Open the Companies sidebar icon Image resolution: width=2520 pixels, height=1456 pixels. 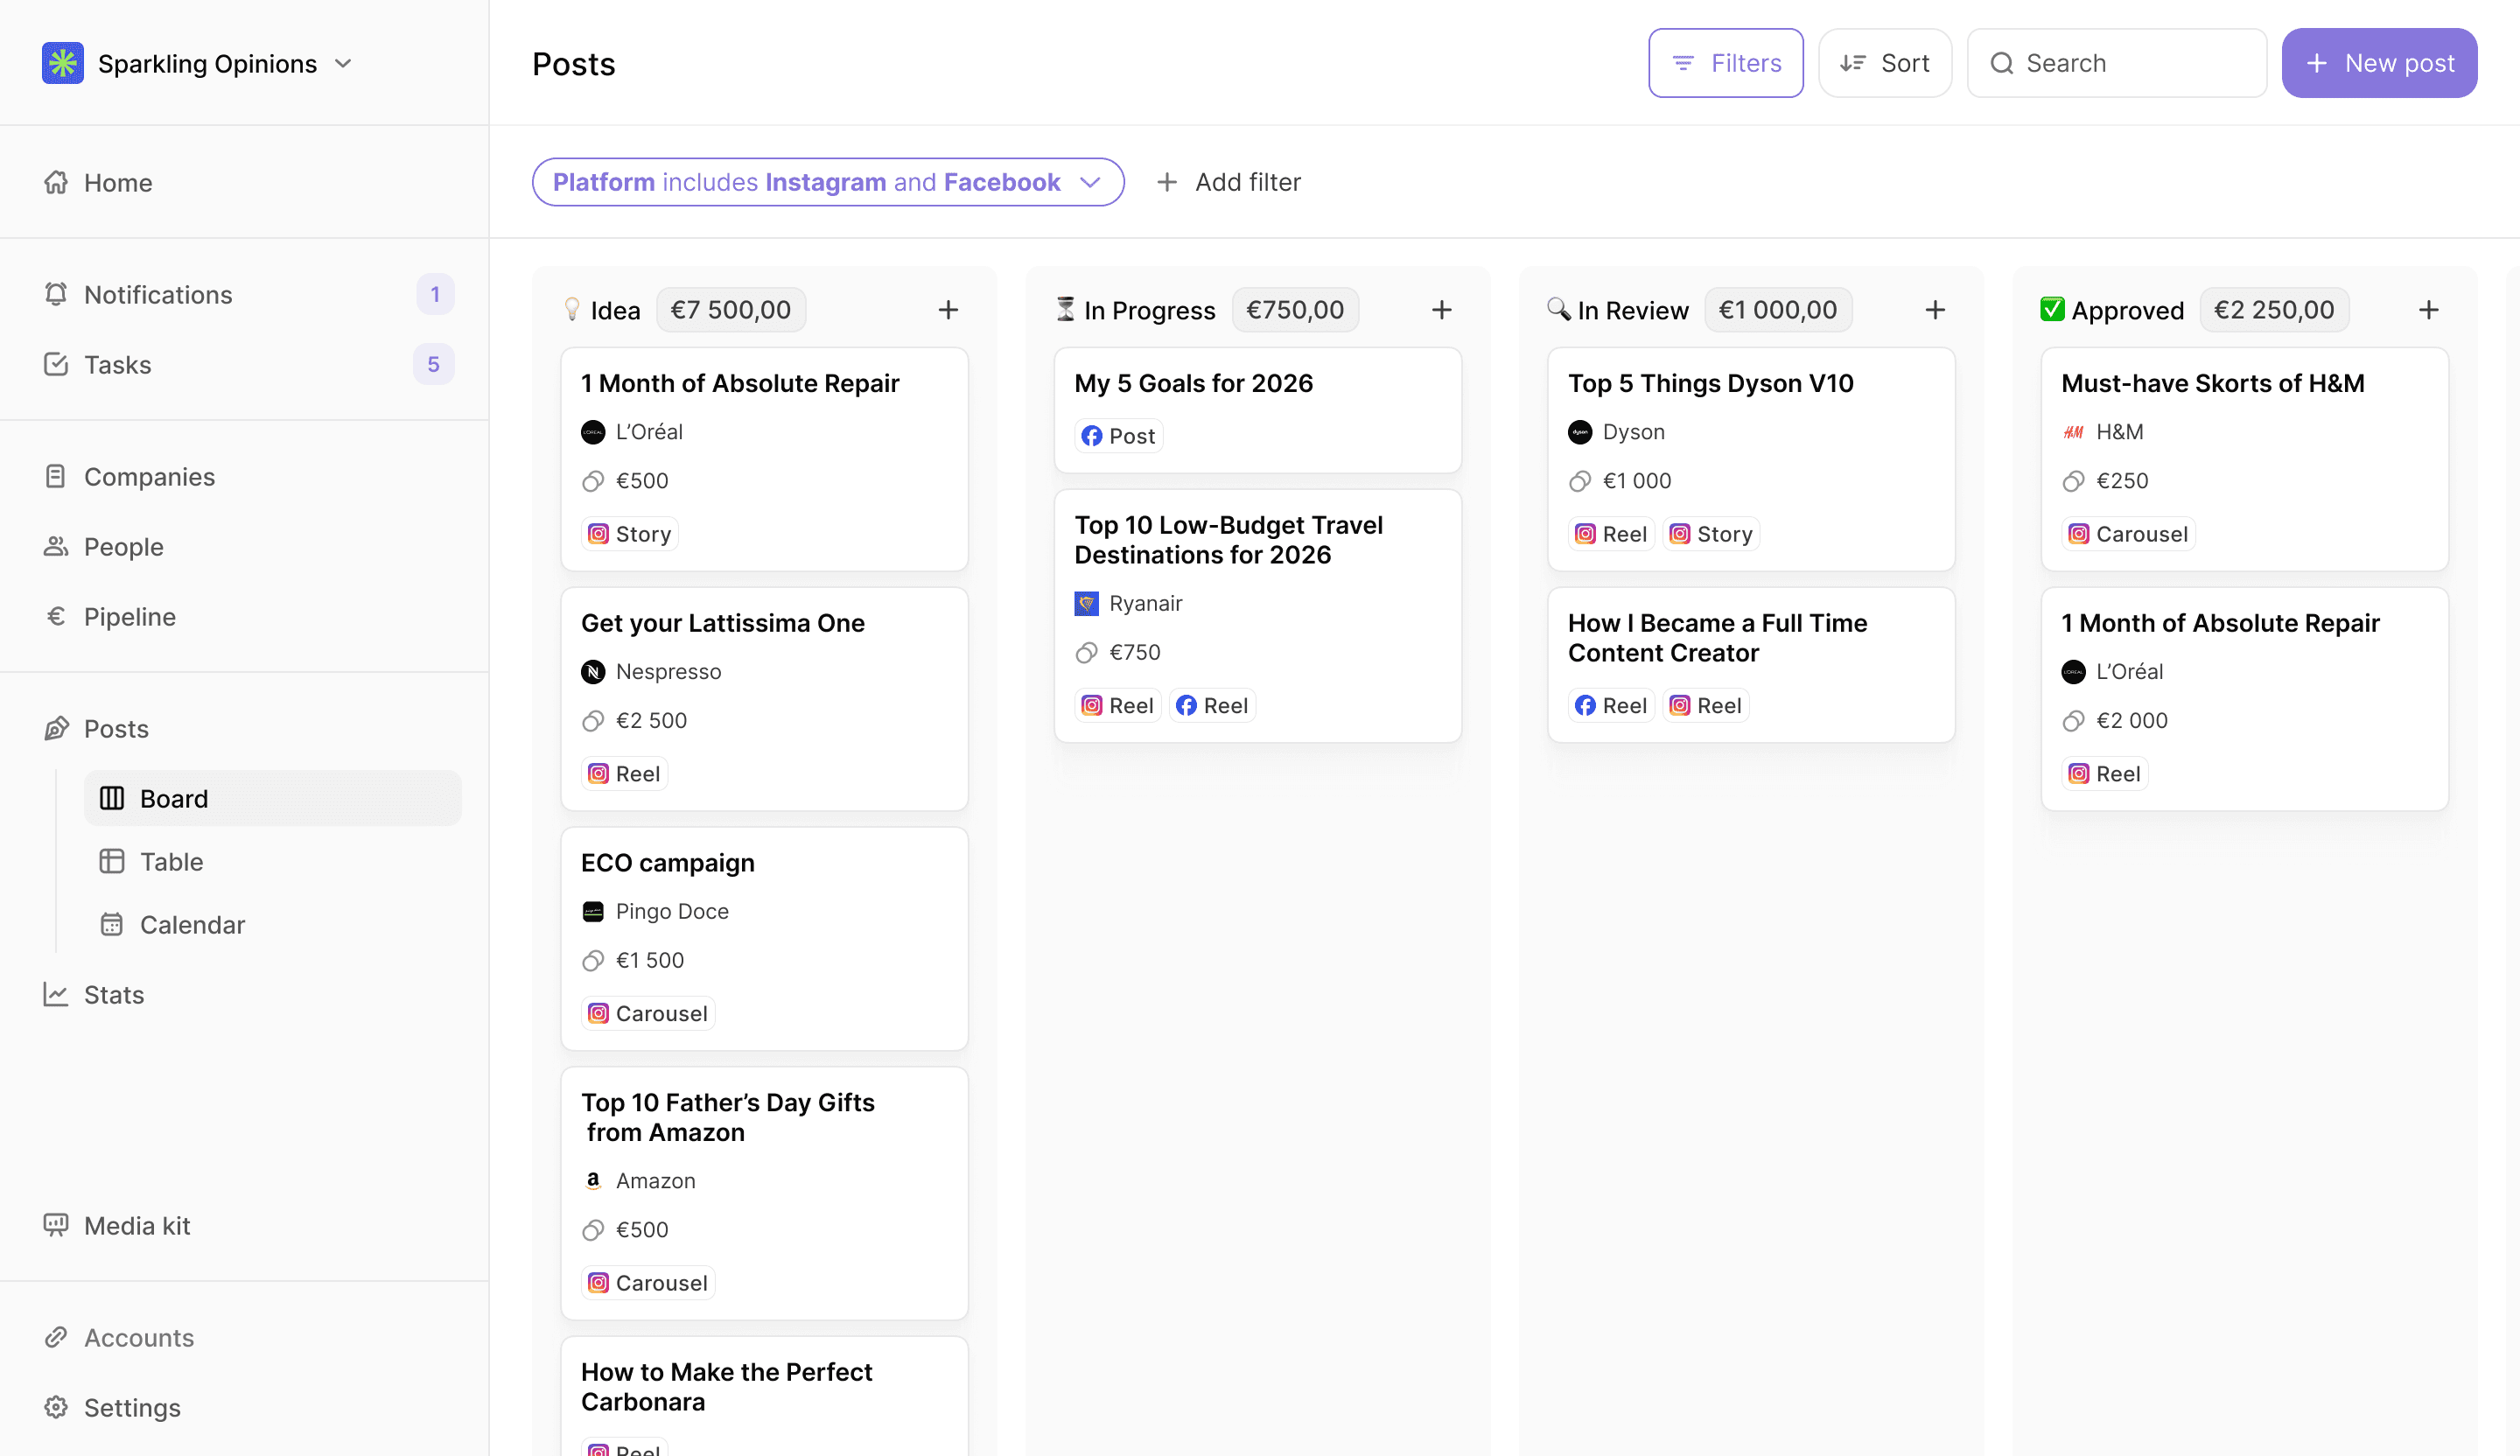pos(57,476)
